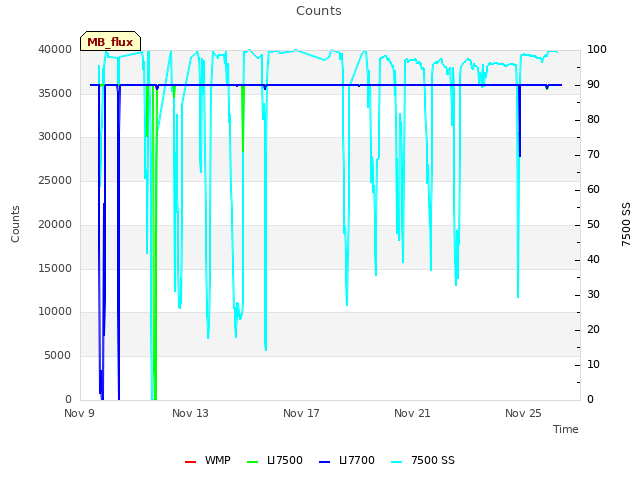Click the Nov 21 x-axis label
640x480 pixels.
point(412,413)
